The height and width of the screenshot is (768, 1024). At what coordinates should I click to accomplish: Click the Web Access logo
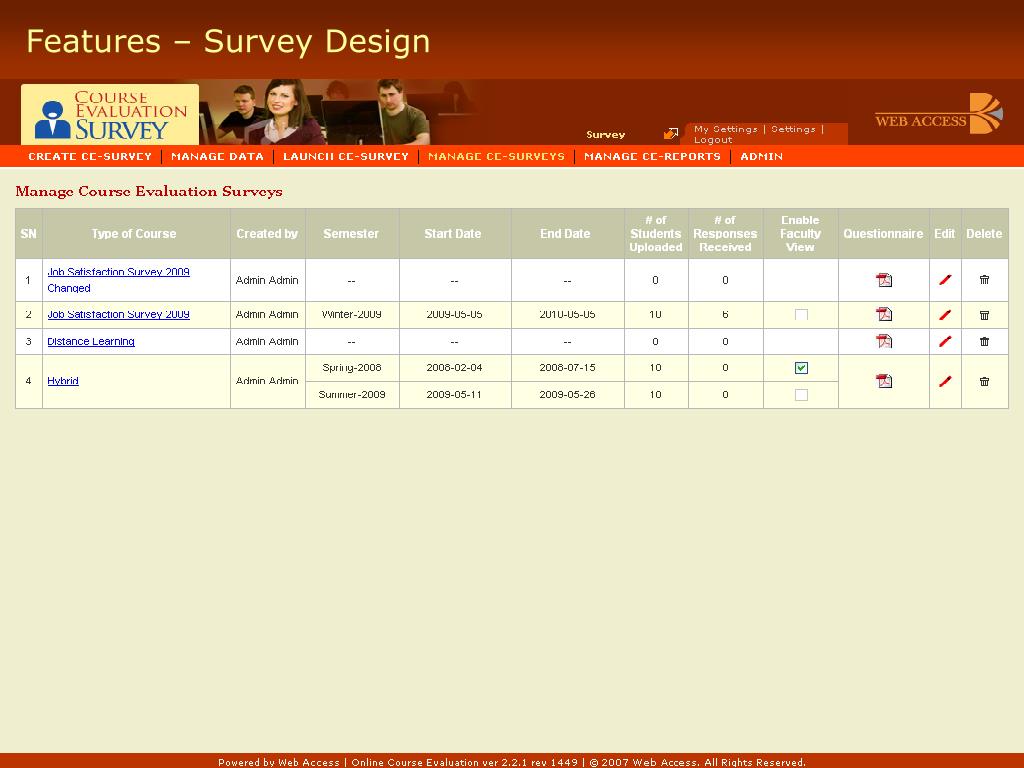[938, 114]
